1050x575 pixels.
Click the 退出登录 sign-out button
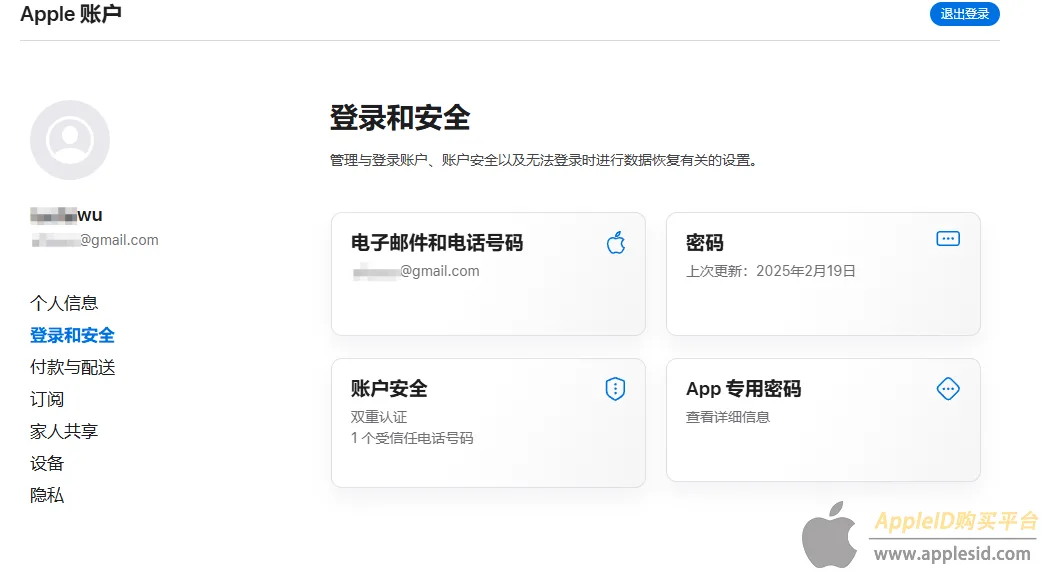coord(964,14)
